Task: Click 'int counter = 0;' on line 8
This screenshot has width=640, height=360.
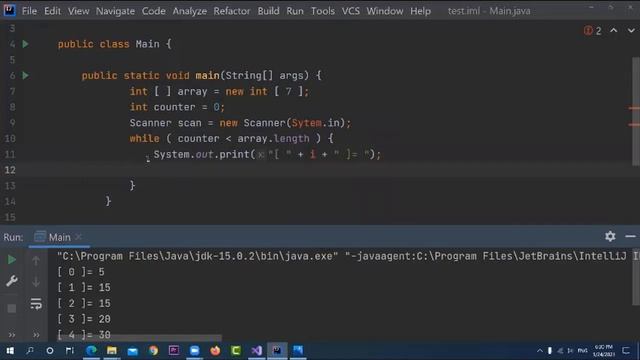Action: click(x=177, y=107)
